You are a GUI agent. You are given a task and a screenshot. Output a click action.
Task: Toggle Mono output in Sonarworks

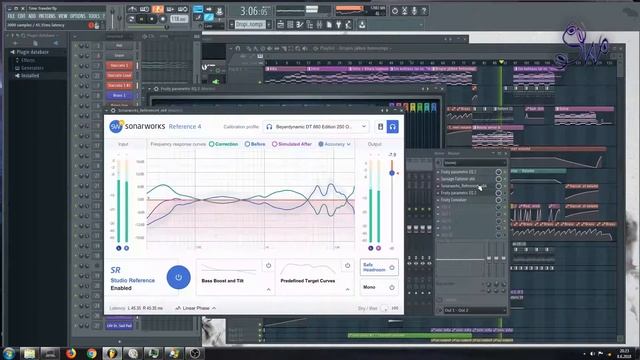(x=379, y=287)
